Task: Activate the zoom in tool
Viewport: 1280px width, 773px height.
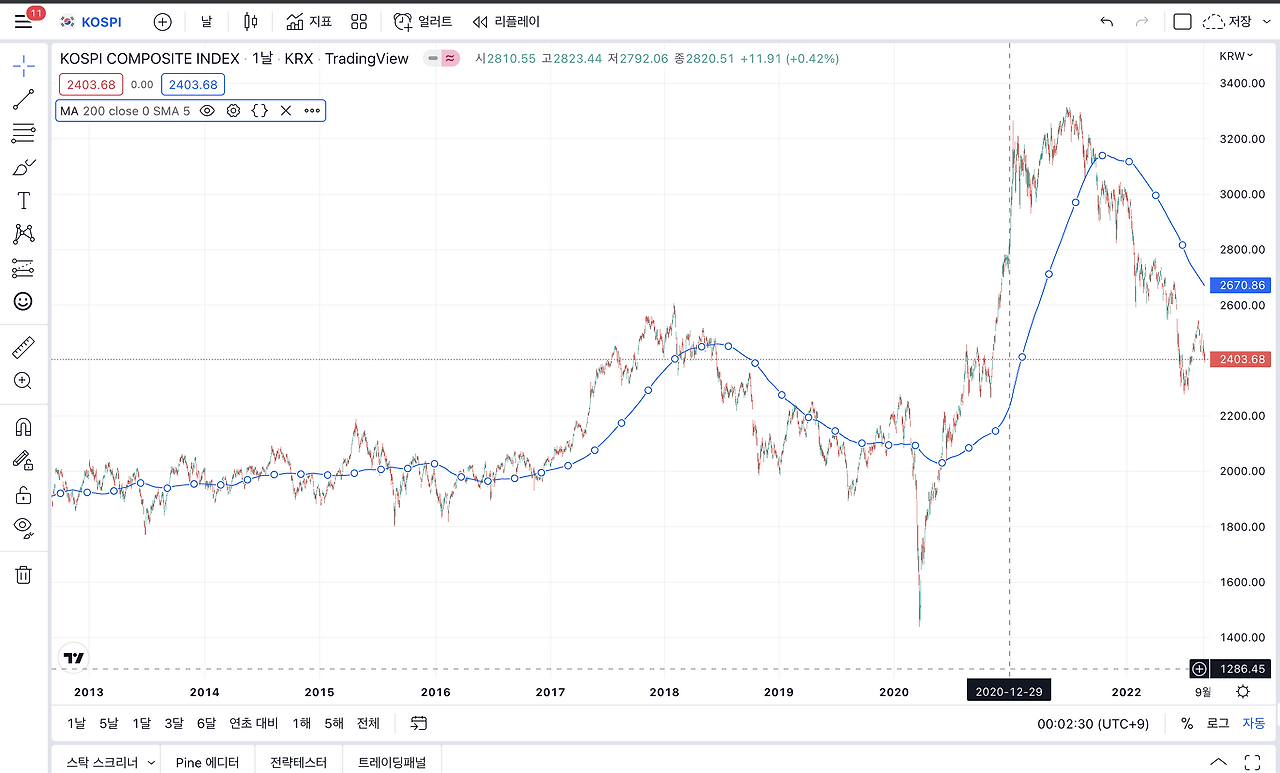Action: 24,381
